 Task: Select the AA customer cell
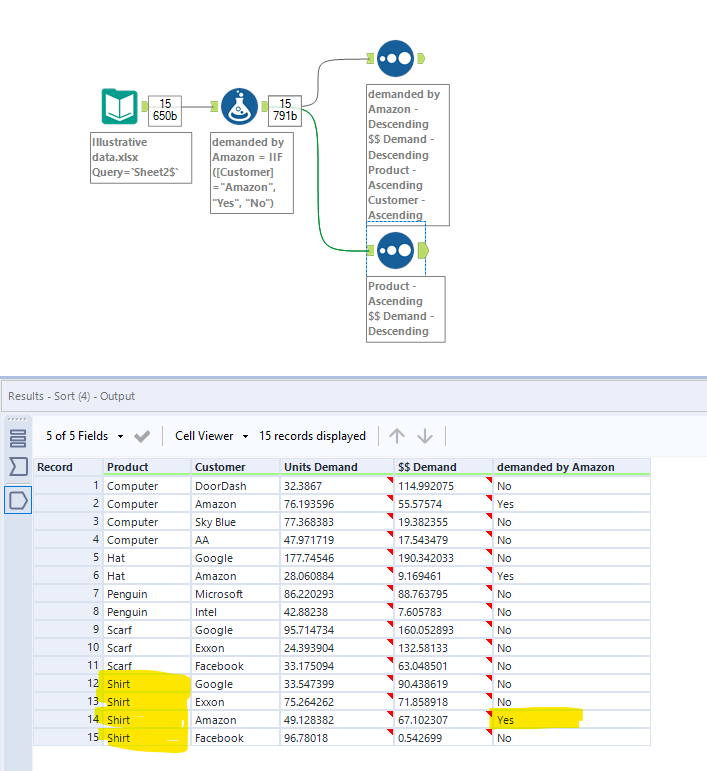(235, 540)
